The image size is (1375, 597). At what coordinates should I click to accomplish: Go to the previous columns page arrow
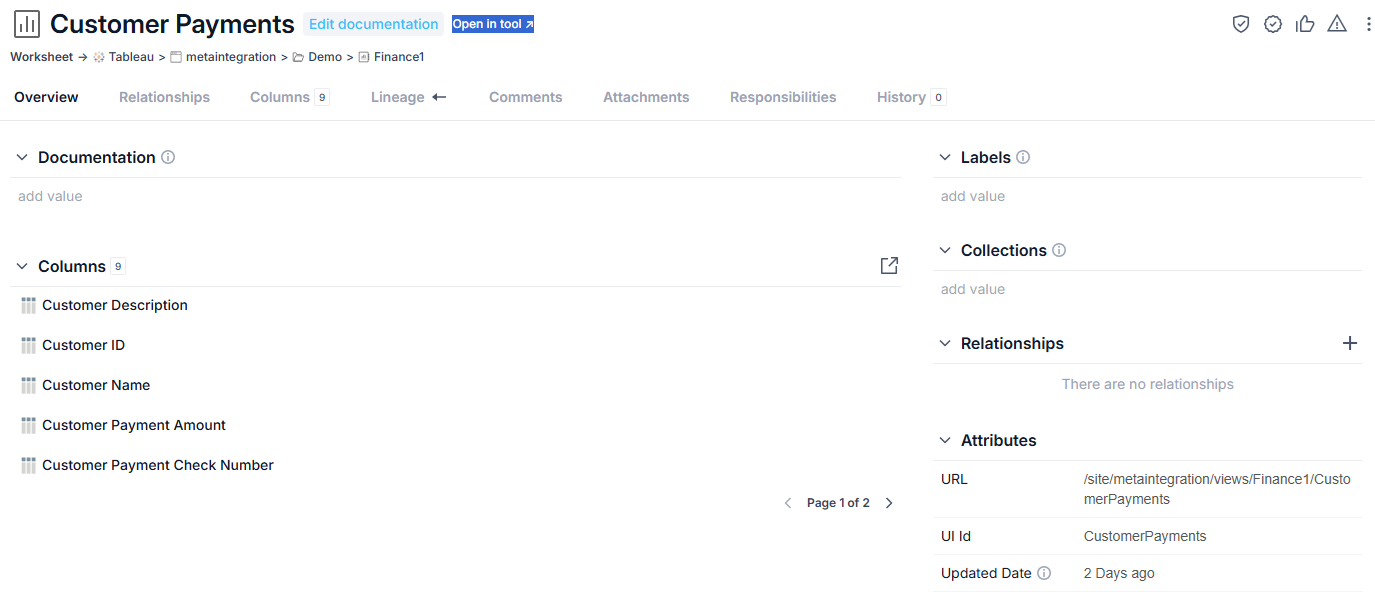788,503
